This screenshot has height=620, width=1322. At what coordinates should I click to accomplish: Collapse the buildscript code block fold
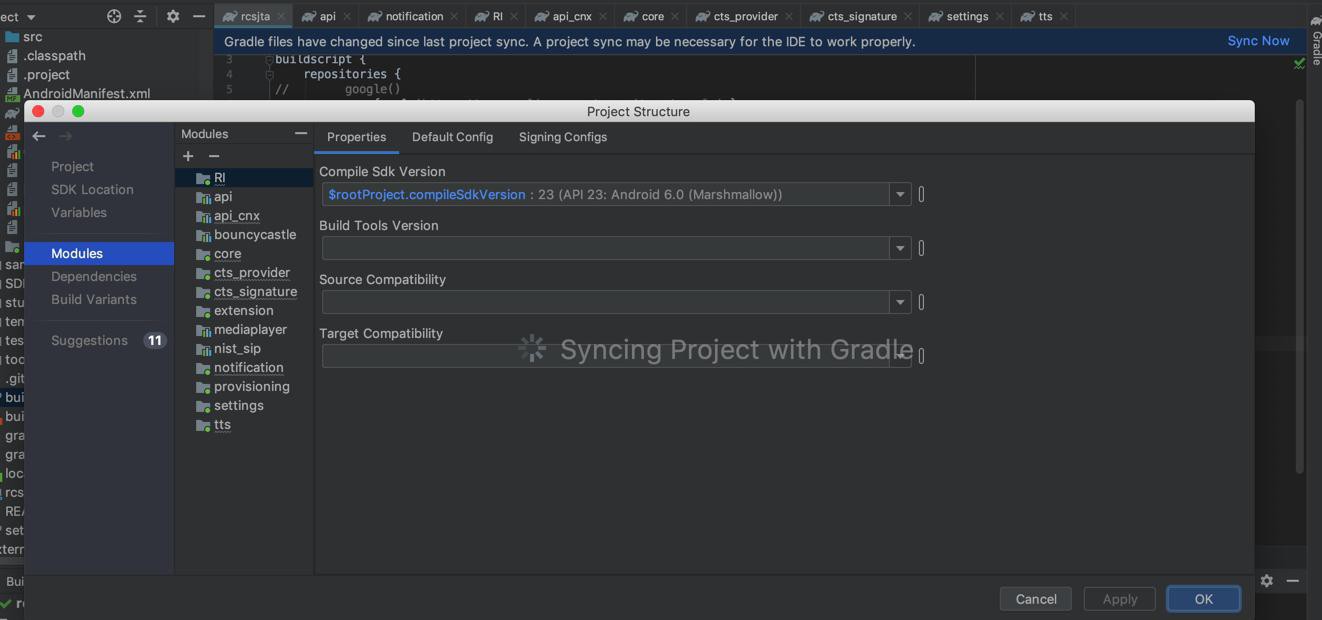[x=269, y=59]
